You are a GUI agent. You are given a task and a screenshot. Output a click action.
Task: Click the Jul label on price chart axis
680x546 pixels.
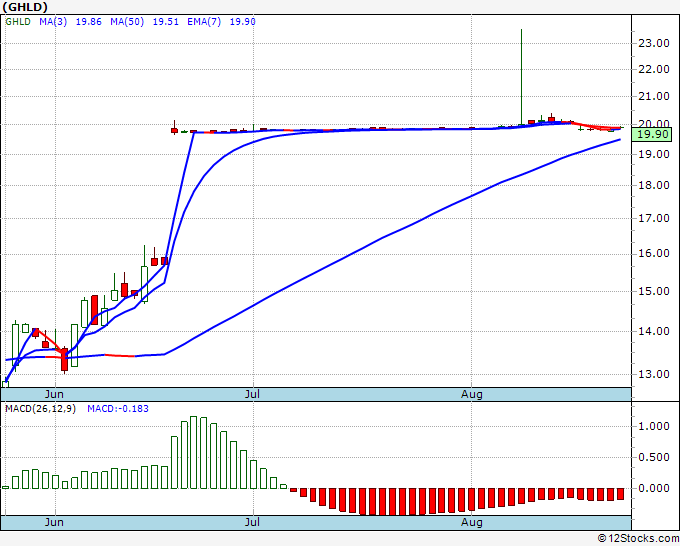pos(252,394)
